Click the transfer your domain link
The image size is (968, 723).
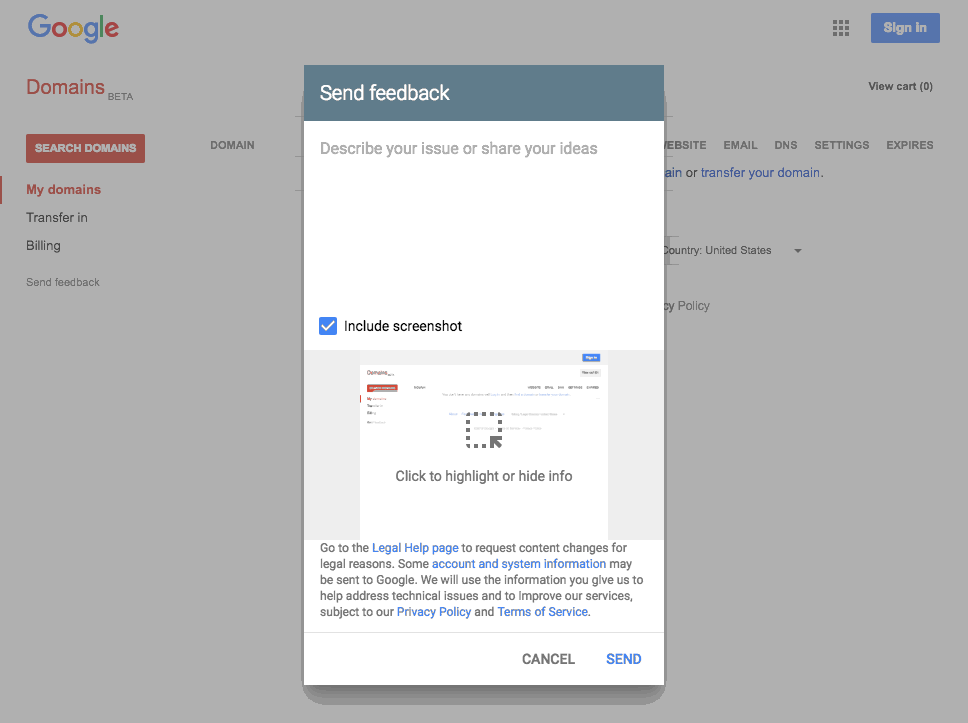(760, 173)
